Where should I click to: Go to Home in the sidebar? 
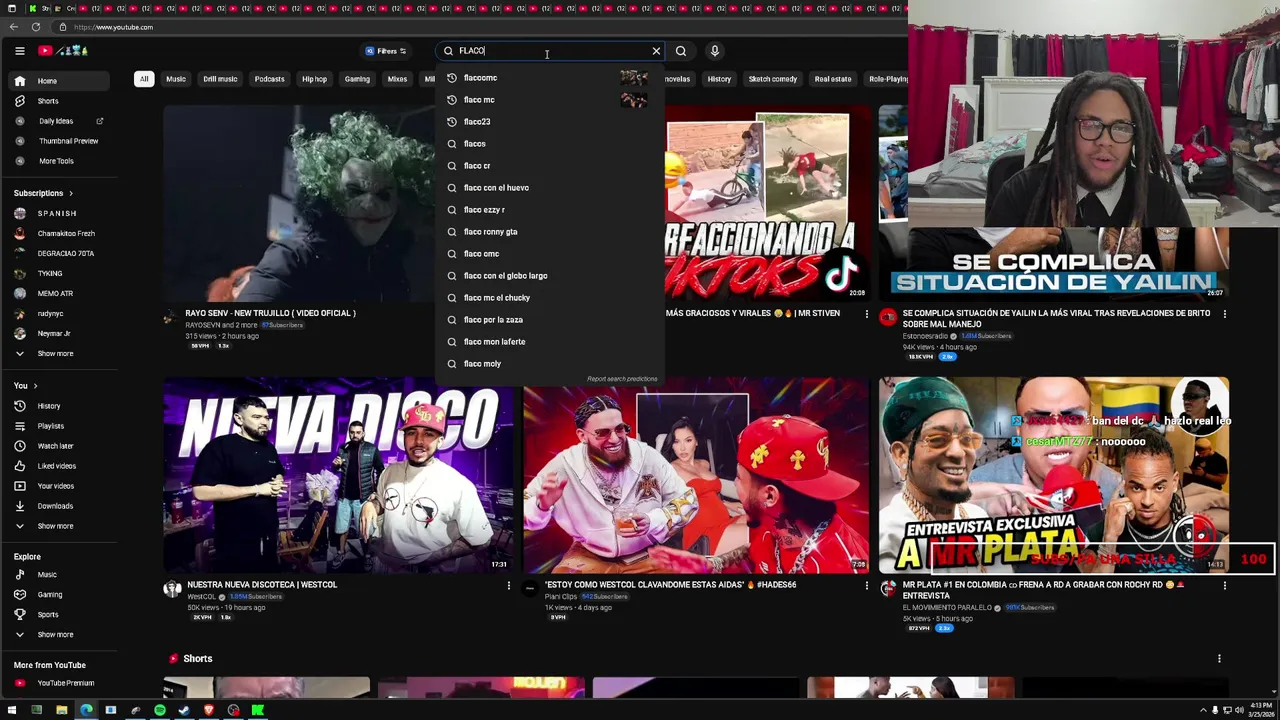click(x=61, y=81)
